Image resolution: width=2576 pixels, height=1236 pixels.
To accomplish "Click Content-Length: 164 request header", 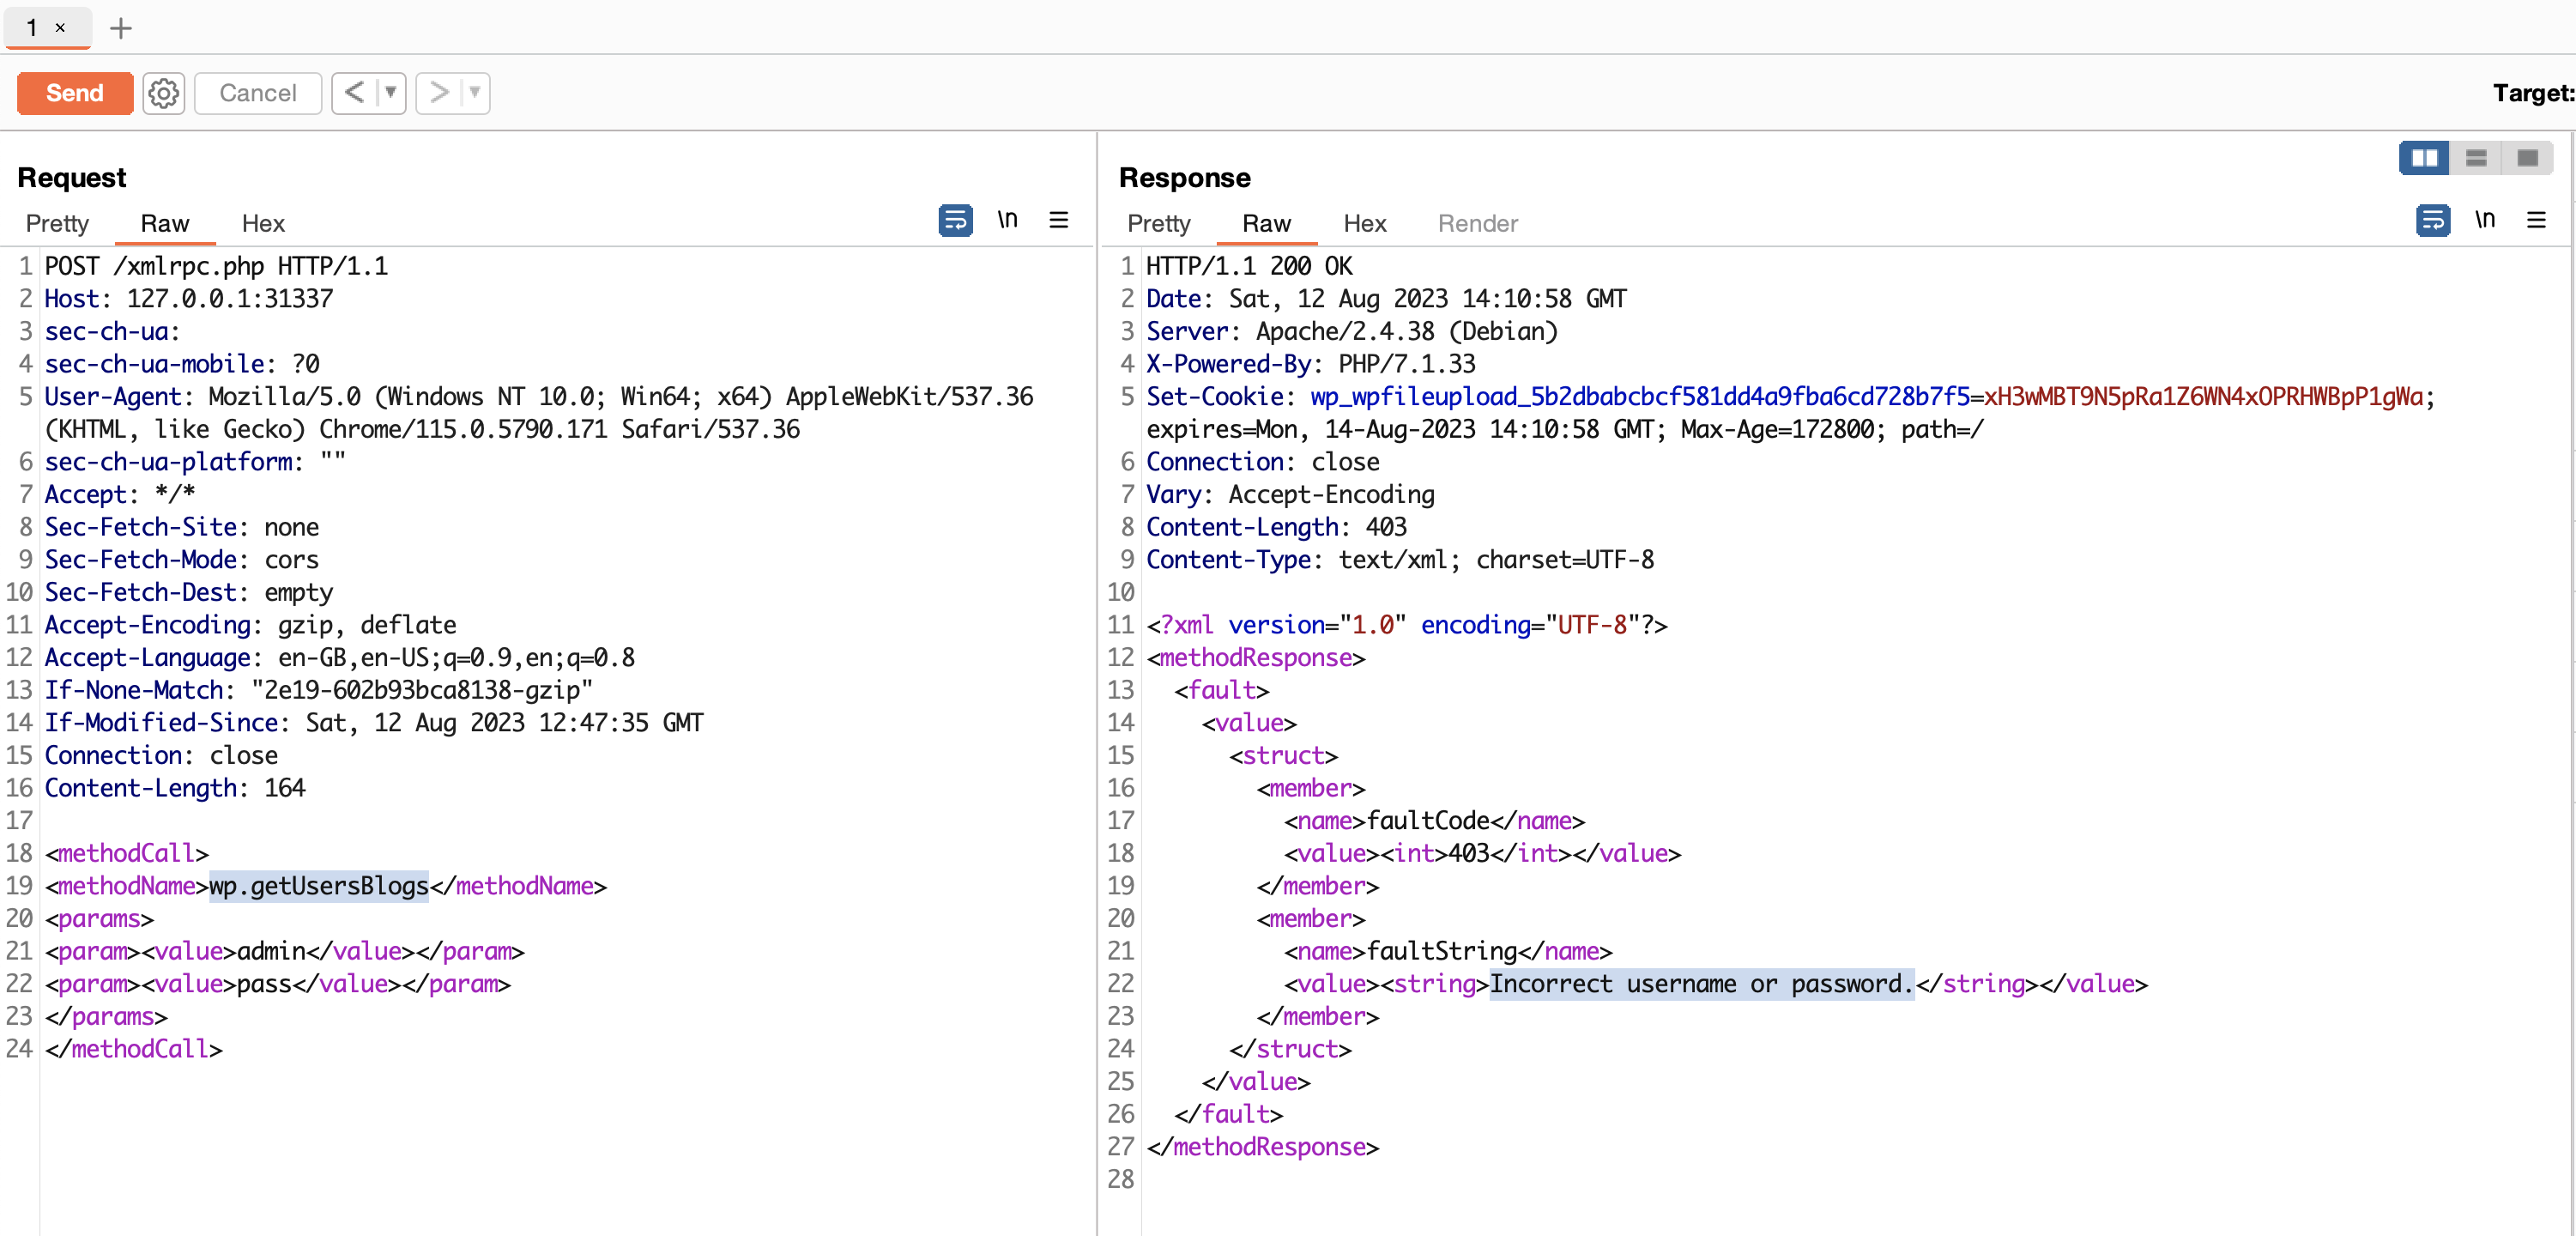I will 175,788.
